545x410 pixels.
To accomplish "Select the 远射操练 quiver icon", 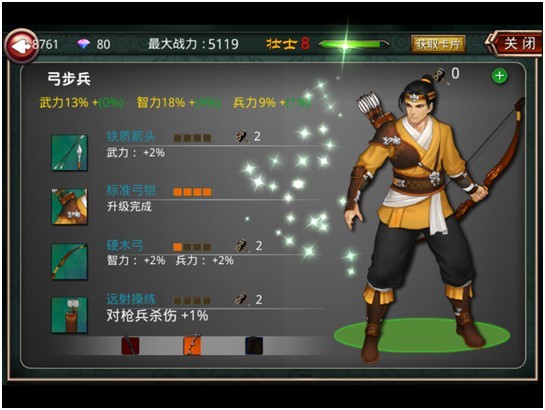I will (x=70, y=315).
